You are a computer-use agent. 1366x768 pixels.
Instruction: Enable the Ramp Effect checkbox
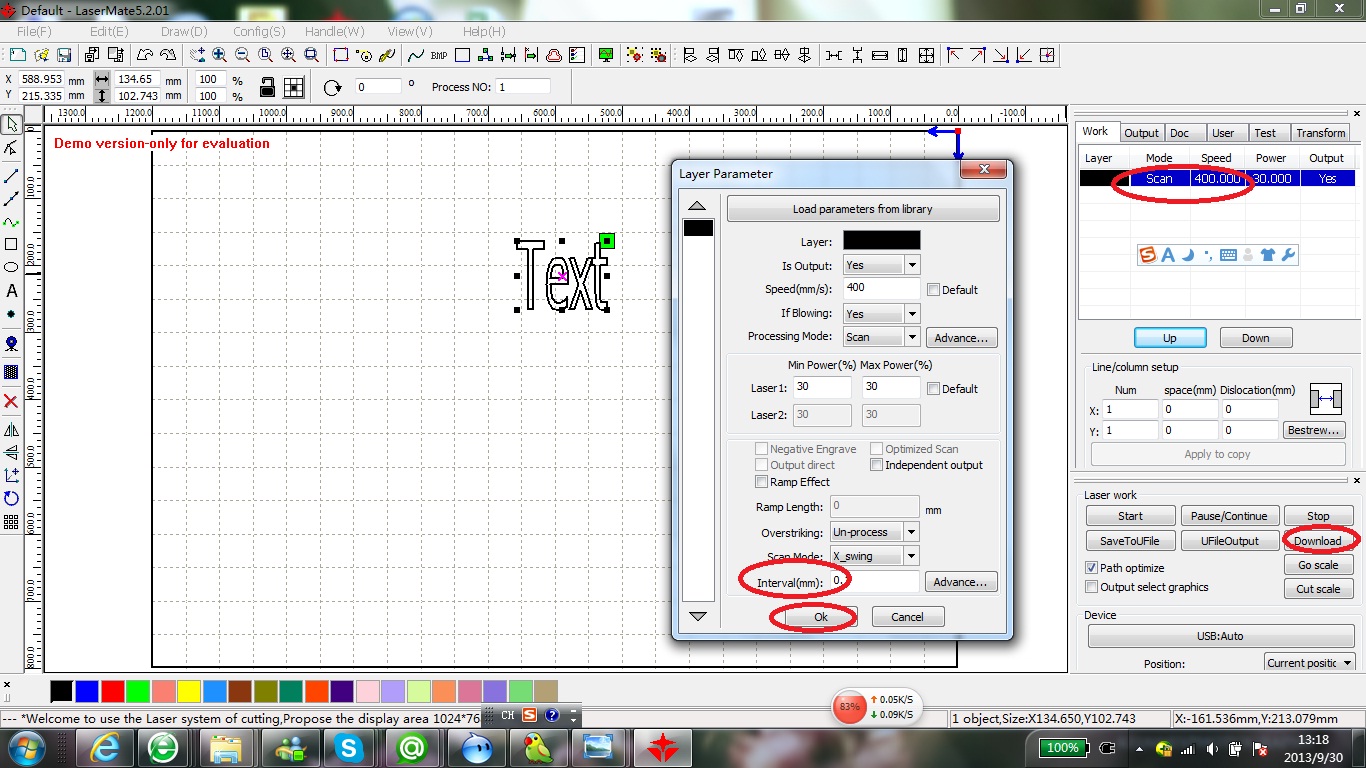(762, 482)
